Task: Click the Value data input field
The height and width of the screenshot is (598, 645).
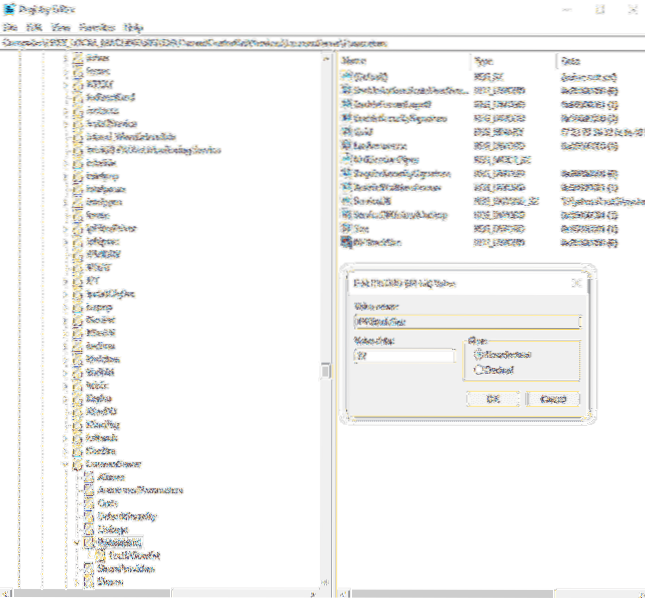Action: pos(403,355)
